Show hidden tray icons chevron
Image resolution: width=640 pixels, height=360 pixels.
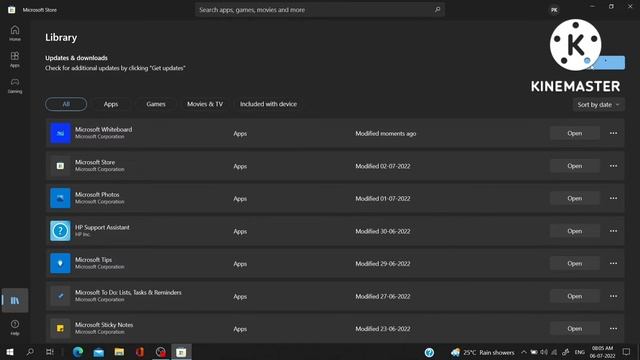pos(524,352)
